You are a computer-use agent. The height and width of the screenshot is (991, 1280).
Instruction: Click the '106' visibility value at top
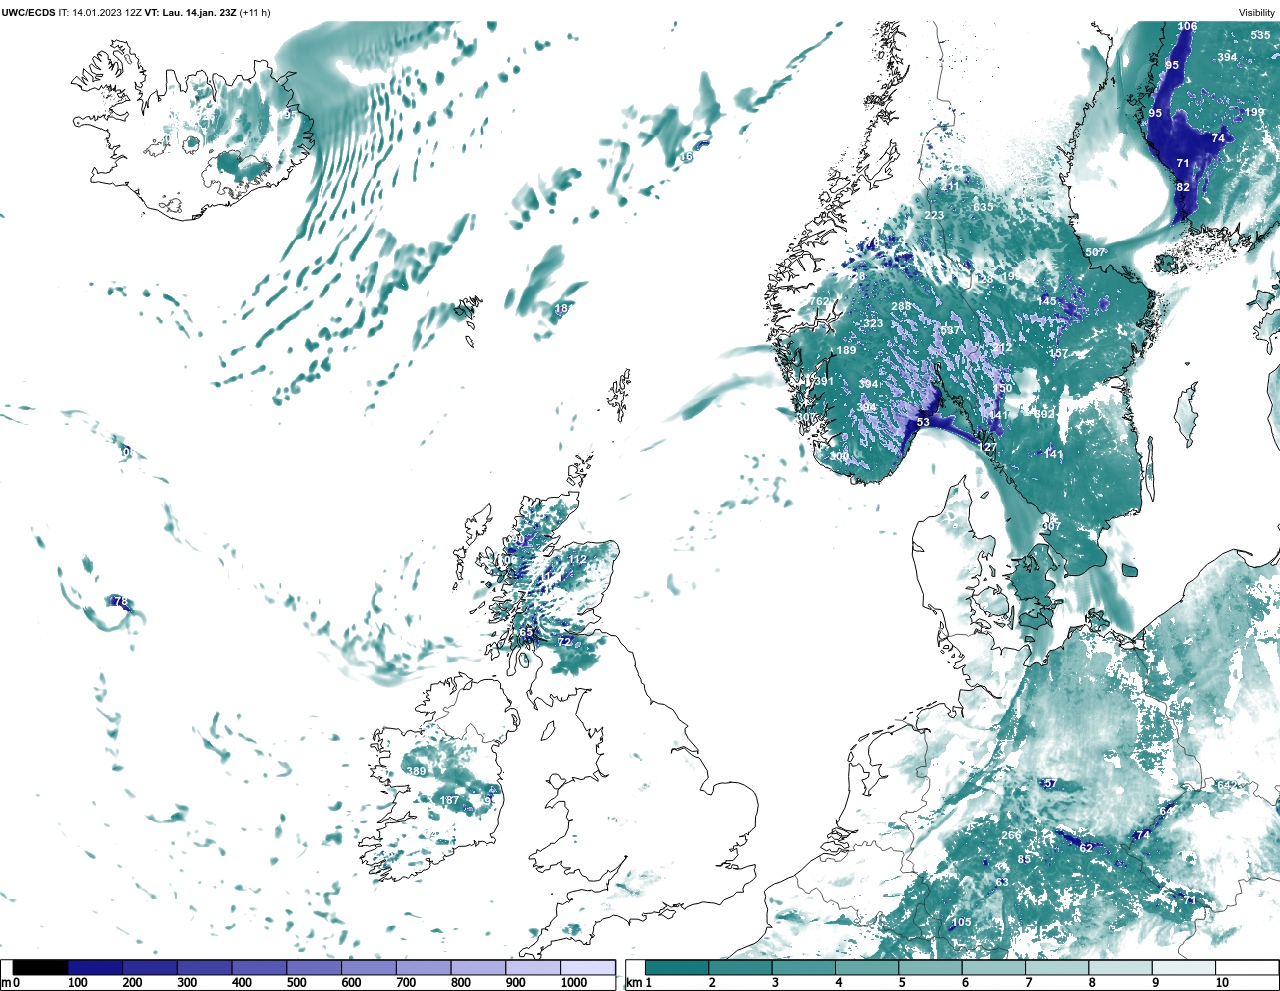pos(1187,27)
